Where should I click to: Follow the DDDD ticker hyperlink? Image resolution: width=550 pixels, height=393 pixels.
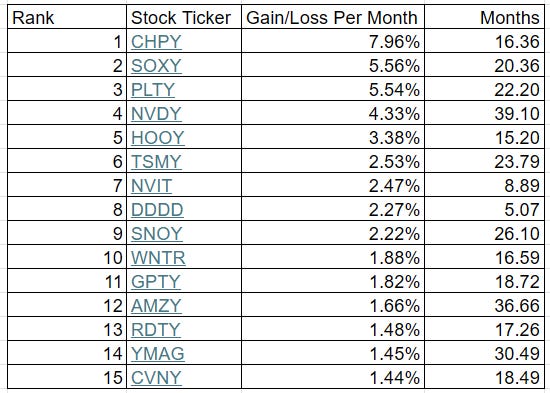coord(157,209)
